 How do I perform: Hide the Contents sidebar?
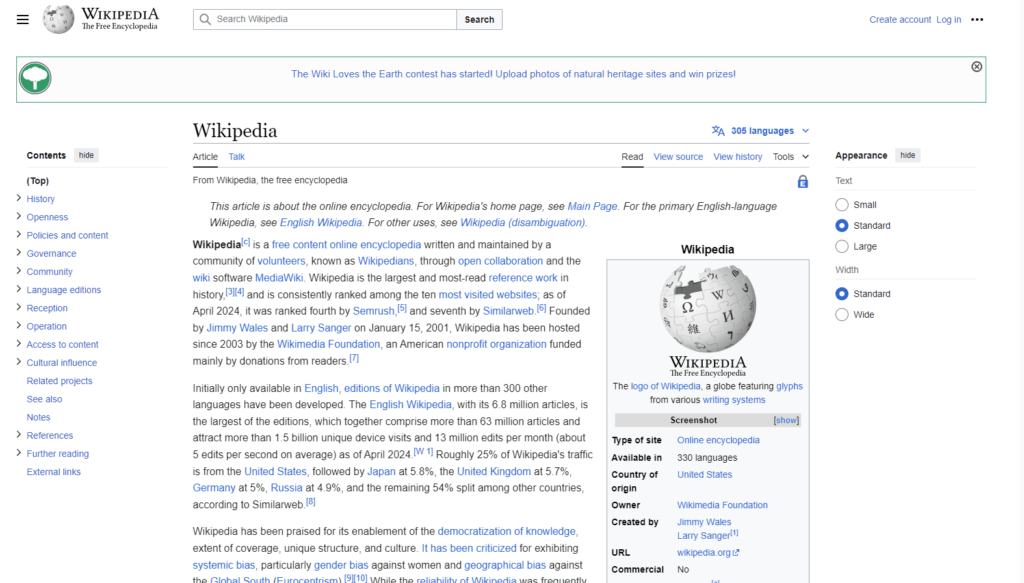[86, 155]
